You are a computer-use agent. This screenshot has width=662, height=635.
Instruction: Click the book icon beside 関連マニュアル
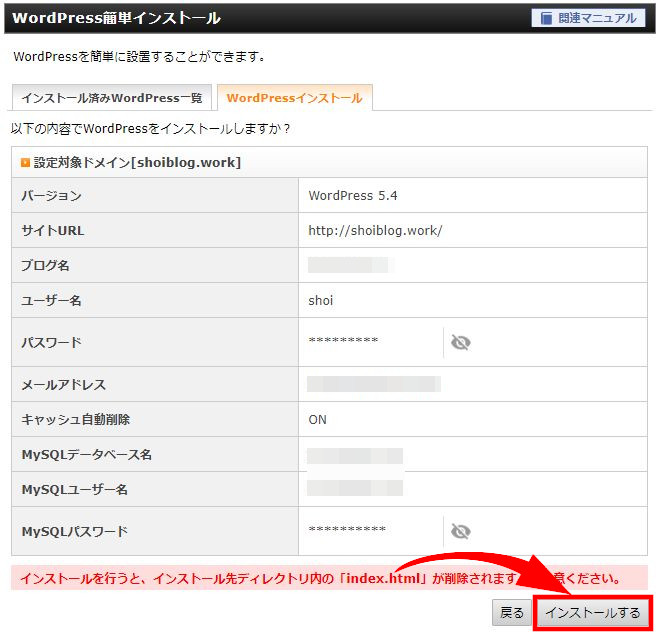[546, 19]
